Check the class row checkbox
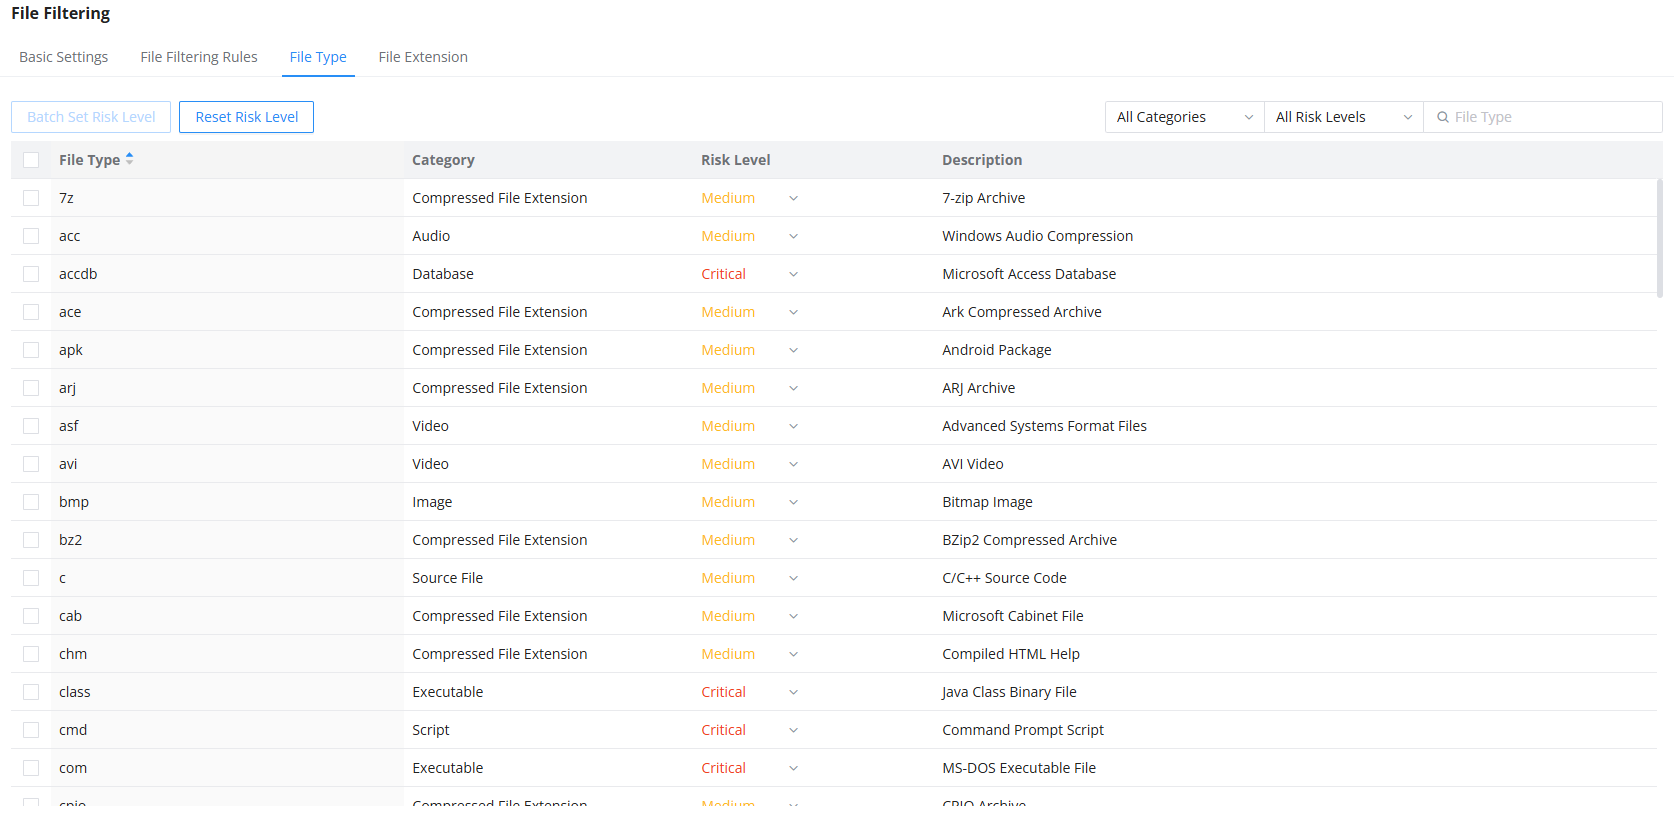 pyautogui.click(x=31, y=692)
